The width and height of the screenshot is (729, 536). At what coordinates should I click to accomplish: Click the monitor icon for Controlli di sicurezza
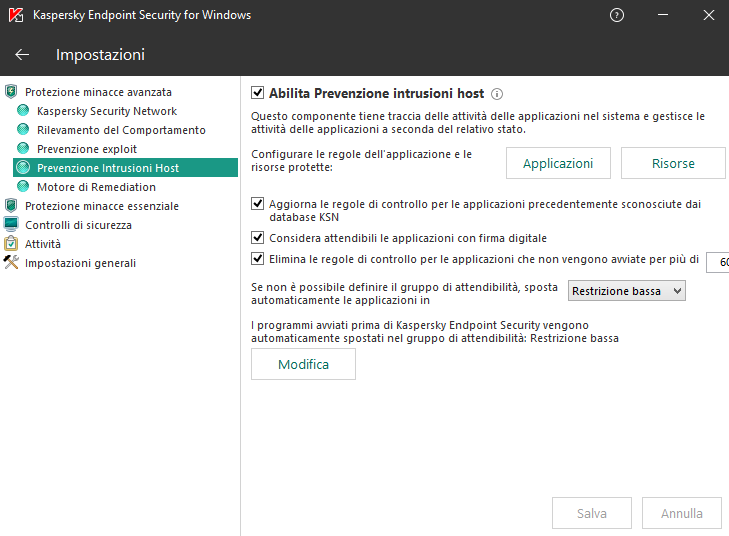[x=11, y=225]
